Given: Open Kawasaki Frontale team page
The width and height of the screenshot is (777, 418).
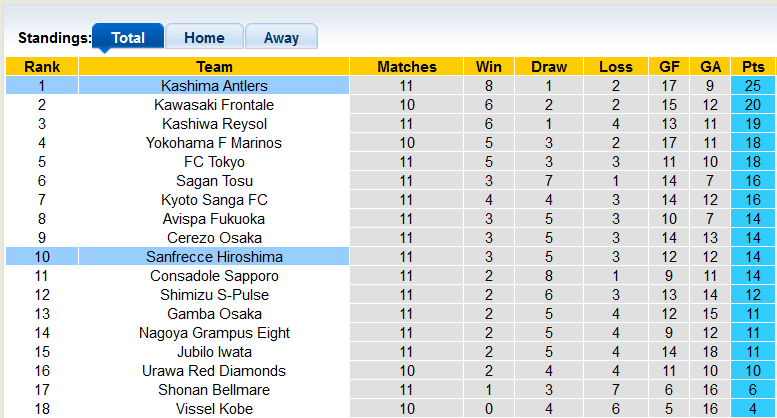Looking at the screenshot, I should coord(214,105).
